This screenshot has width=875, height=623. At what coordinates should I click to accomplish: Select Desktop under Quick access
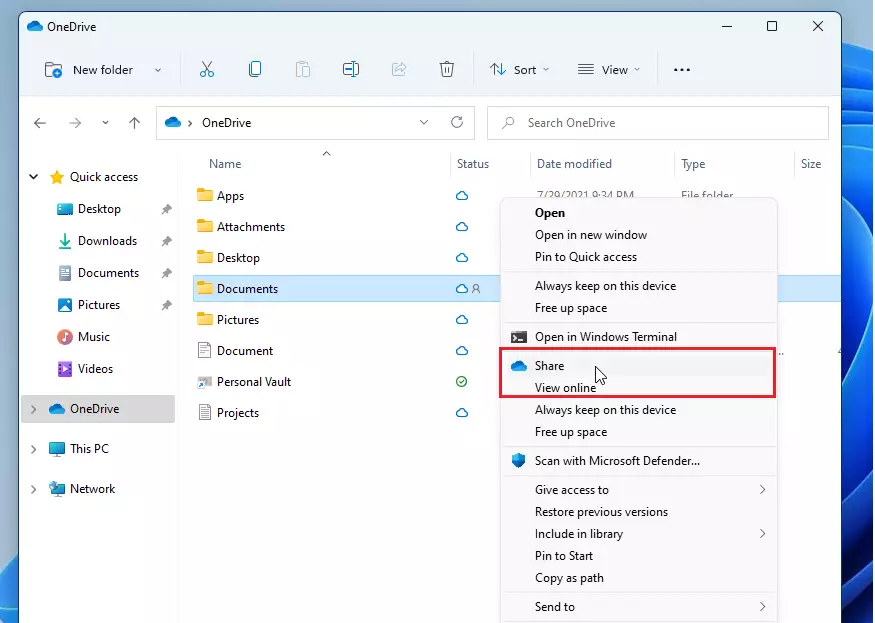coord(99,209)
